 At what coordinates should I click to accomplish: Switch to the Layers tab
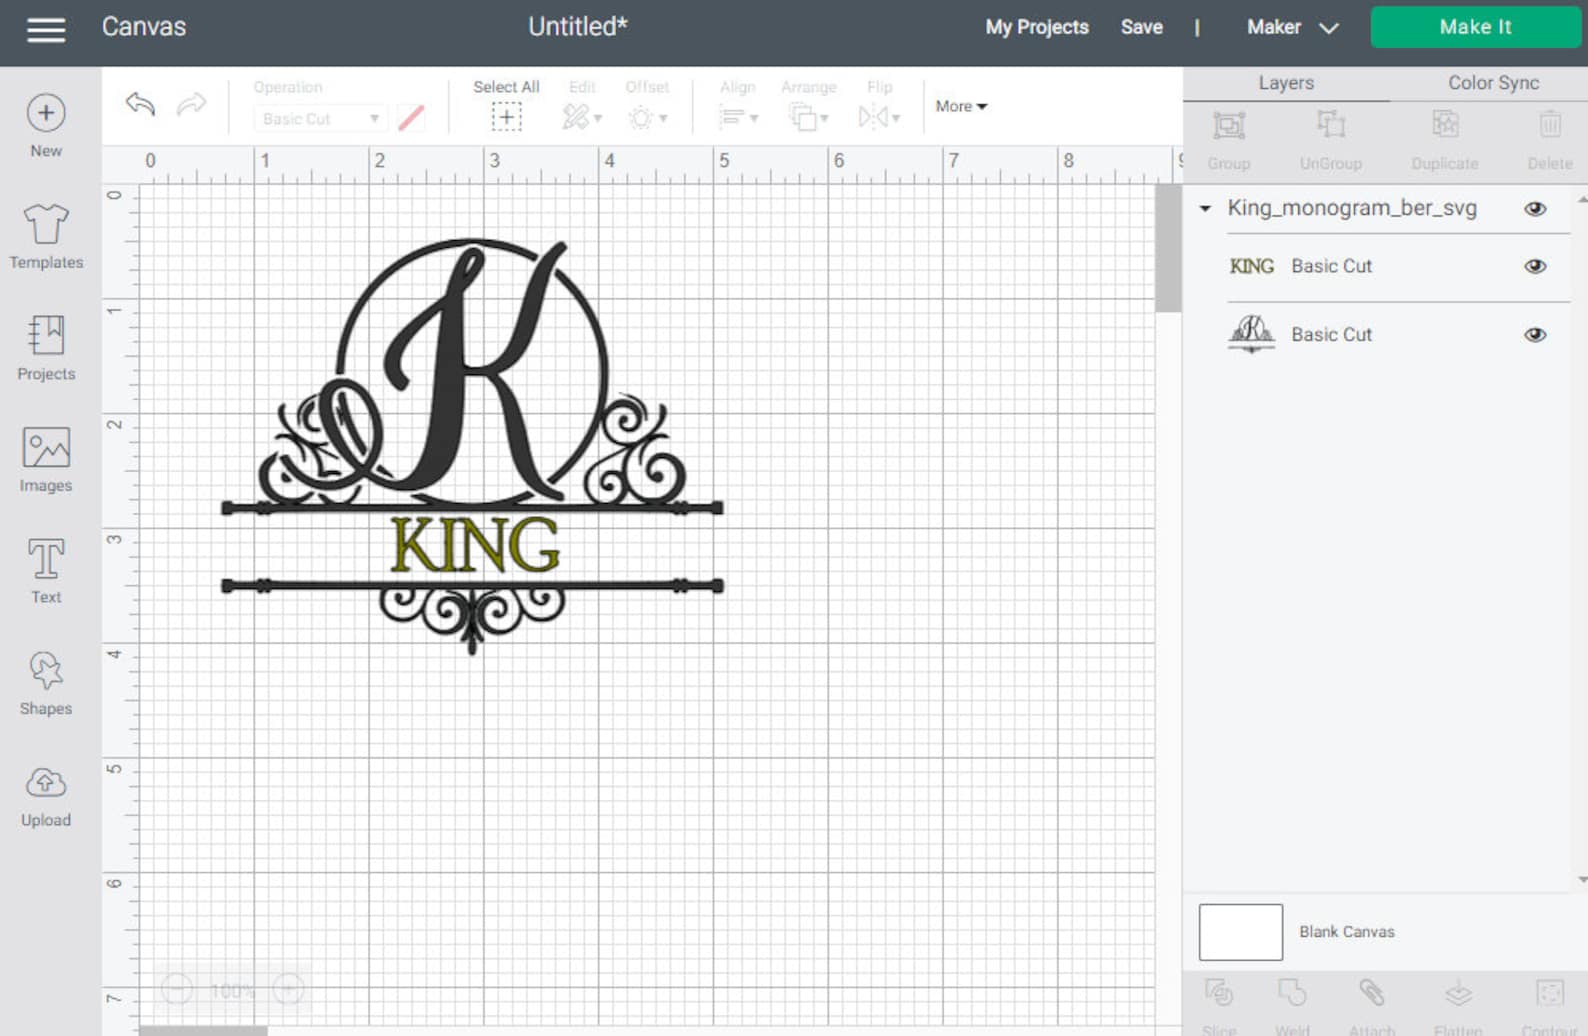1286,83
